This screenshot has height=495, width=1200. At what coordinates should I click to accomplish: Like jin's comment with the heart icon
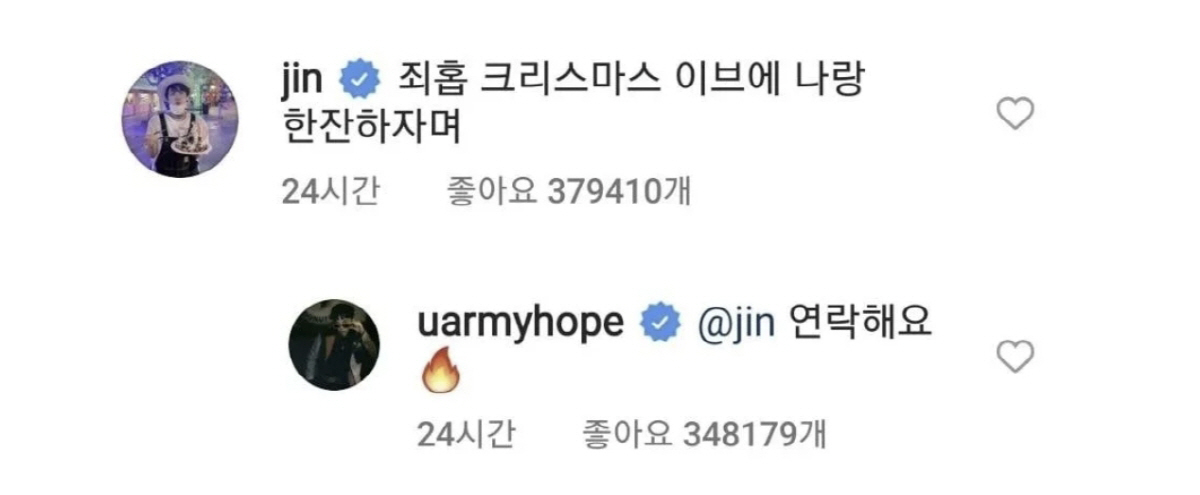[1017, 116]
